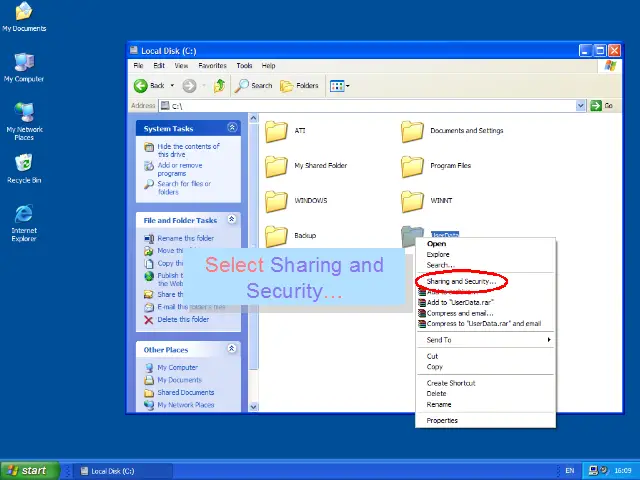
Task: Click Local Disk (C:) taskbar button
Action: click(122, 471)
